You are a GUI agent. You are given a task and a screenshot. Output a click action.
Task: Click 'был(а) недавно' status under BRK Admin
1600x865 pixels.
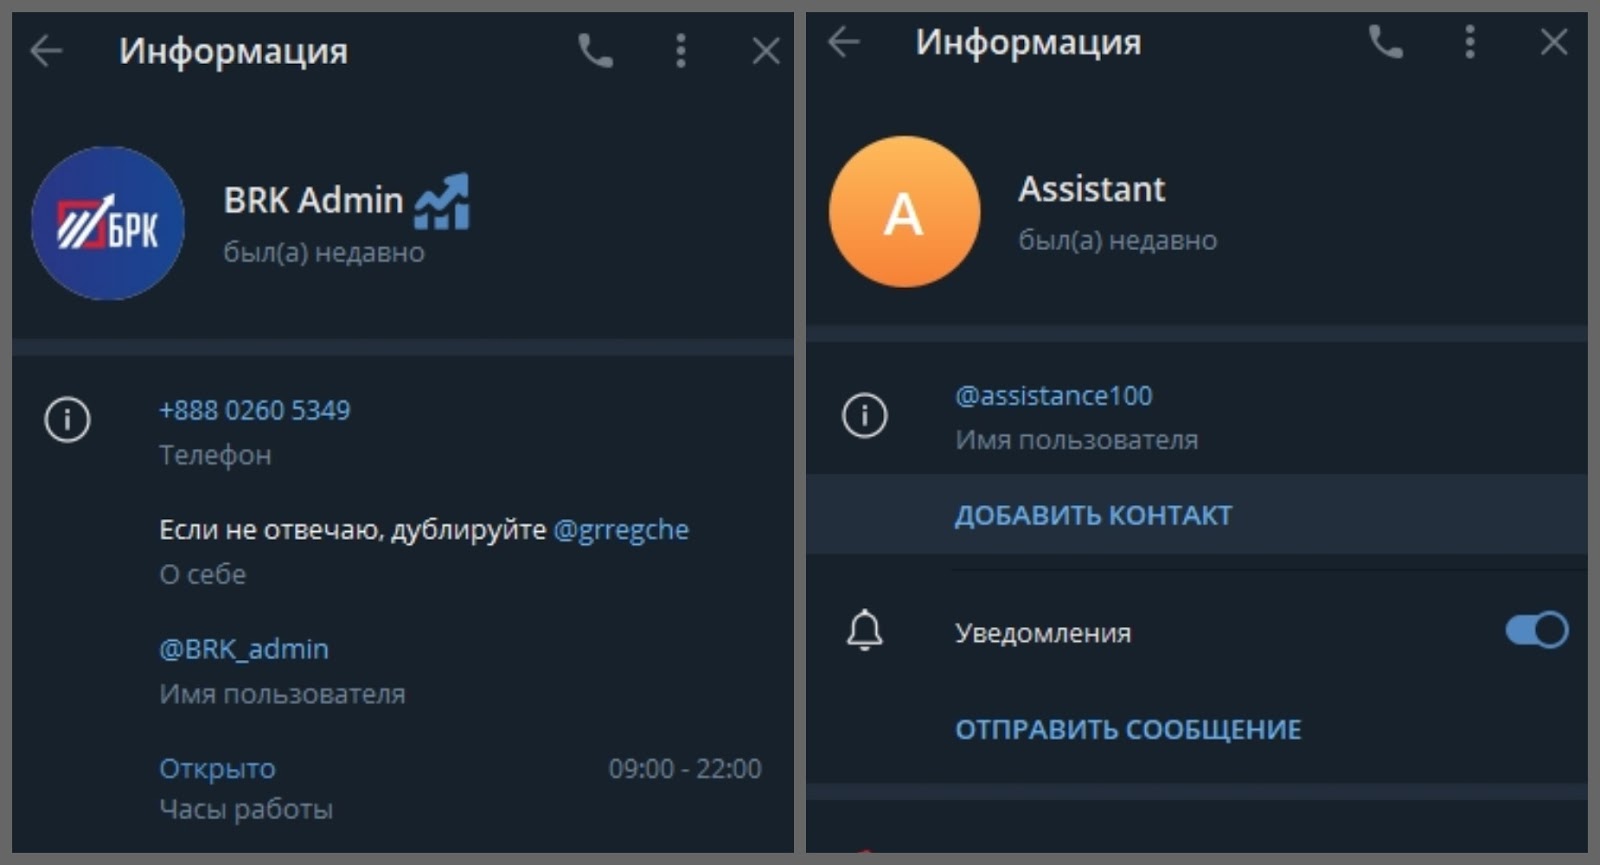[x=324, y=252]
